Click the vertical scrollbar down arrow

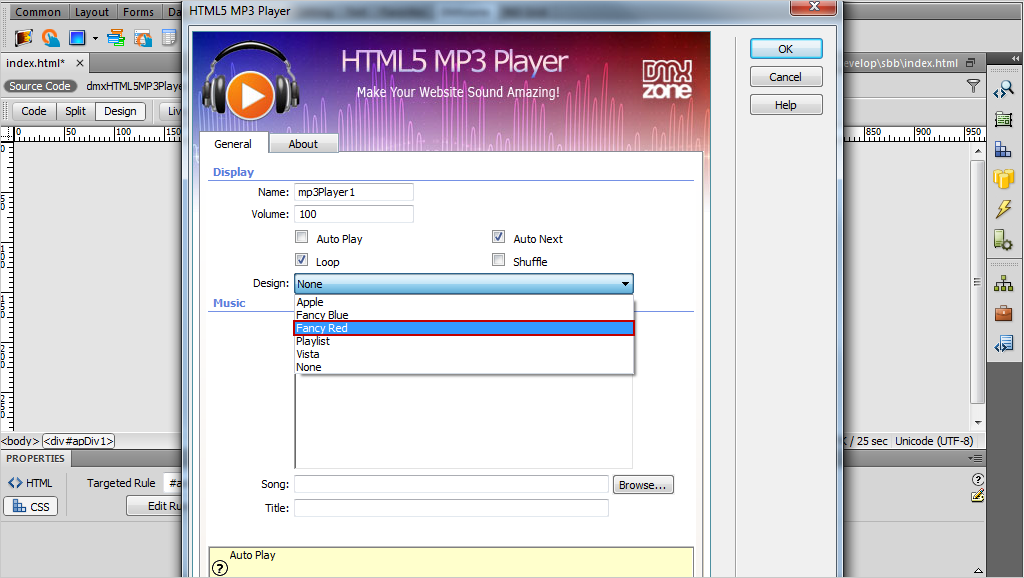click(x=978, y=423)
